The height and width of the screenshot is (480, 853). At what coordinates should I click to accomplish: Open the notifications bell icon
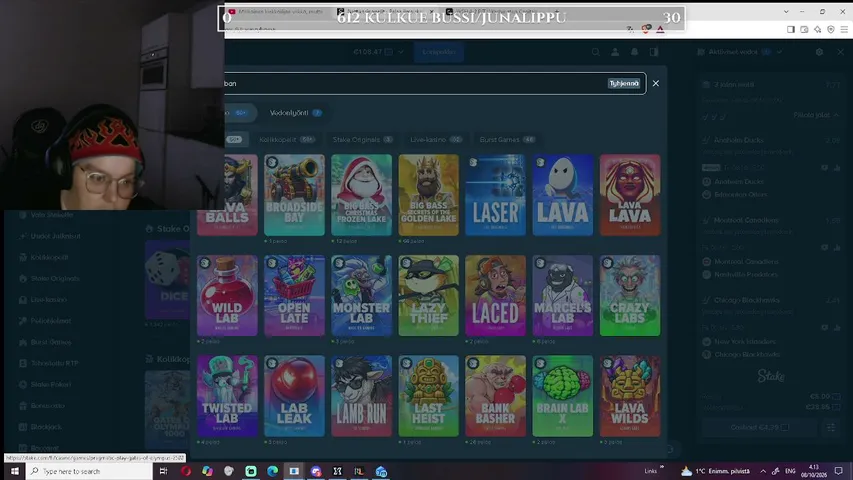[634, 52]
